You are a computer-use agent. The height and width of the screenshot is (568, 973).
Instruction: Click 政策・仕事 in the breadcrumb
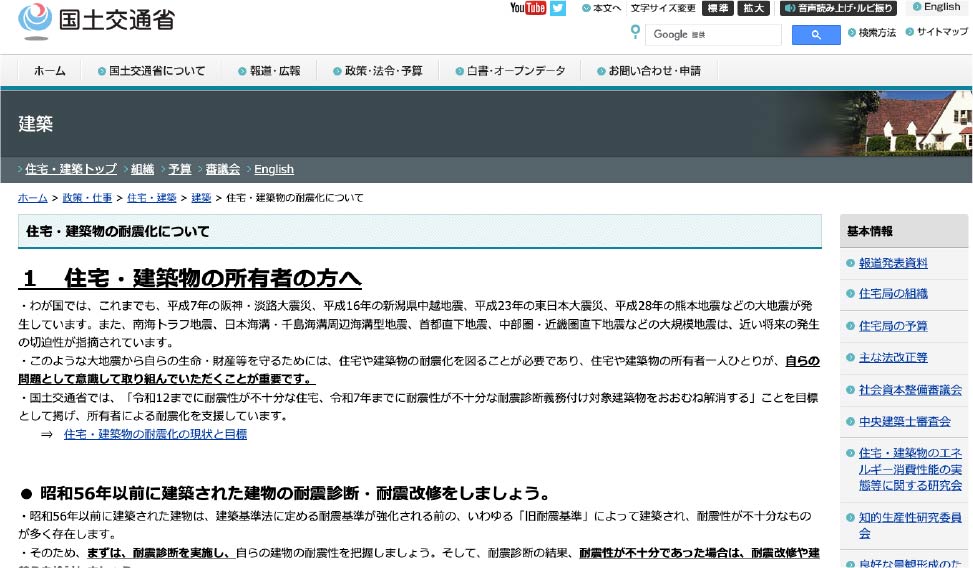coord(87,198)
